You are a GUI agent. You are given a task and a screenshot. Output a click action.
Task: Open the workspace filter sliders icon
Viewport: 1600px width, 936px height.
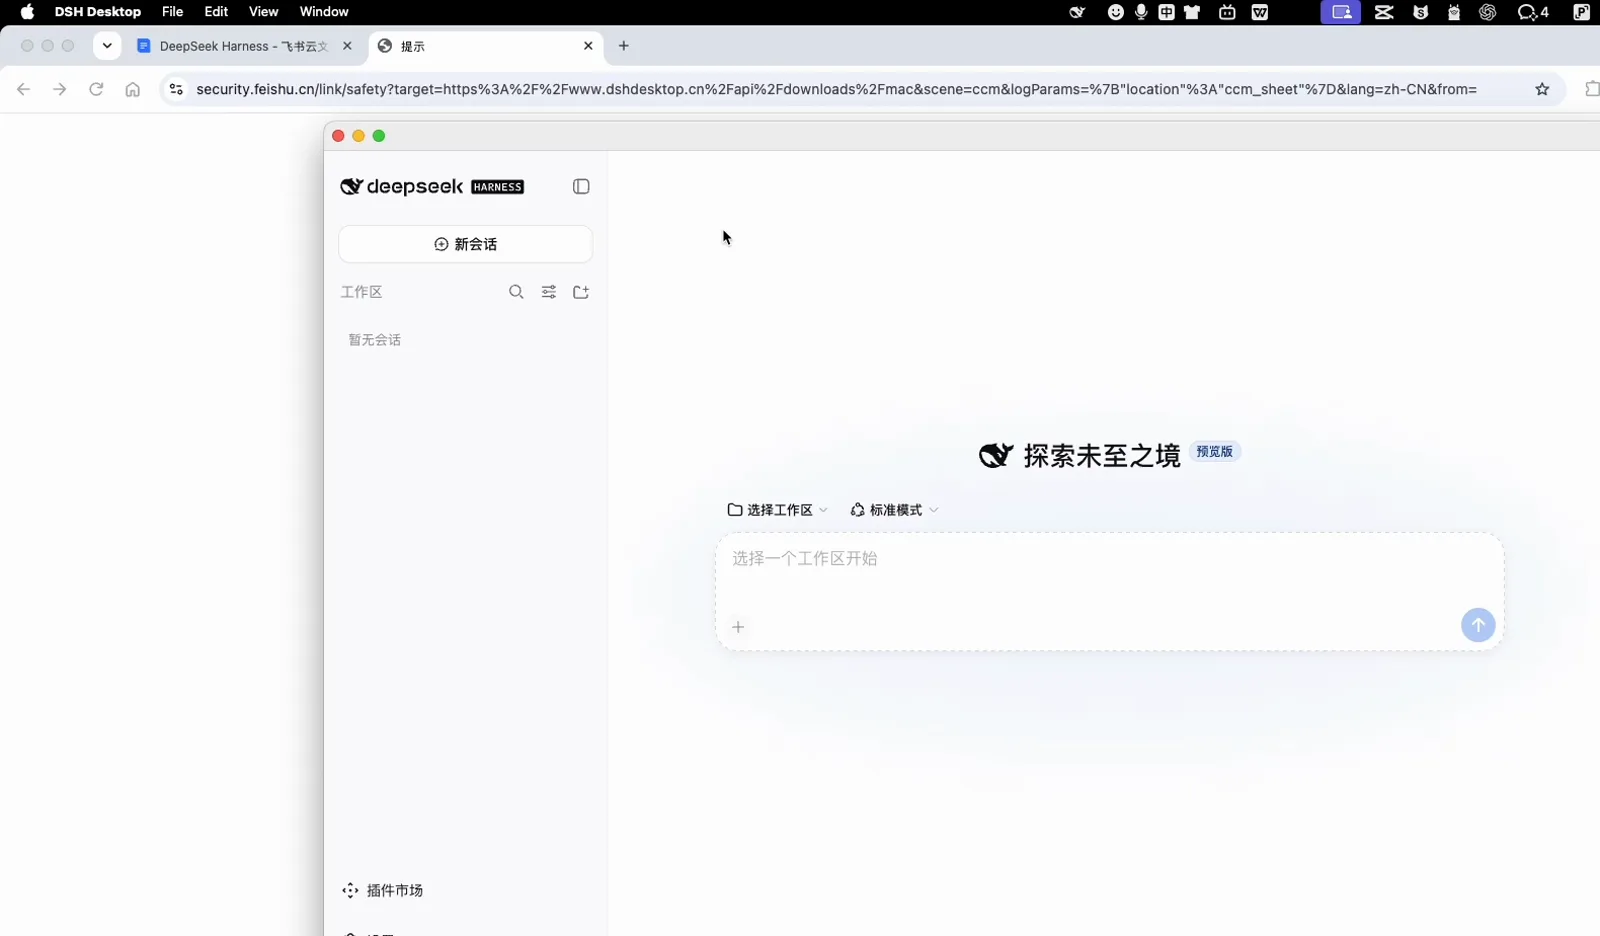pos(549,292)
